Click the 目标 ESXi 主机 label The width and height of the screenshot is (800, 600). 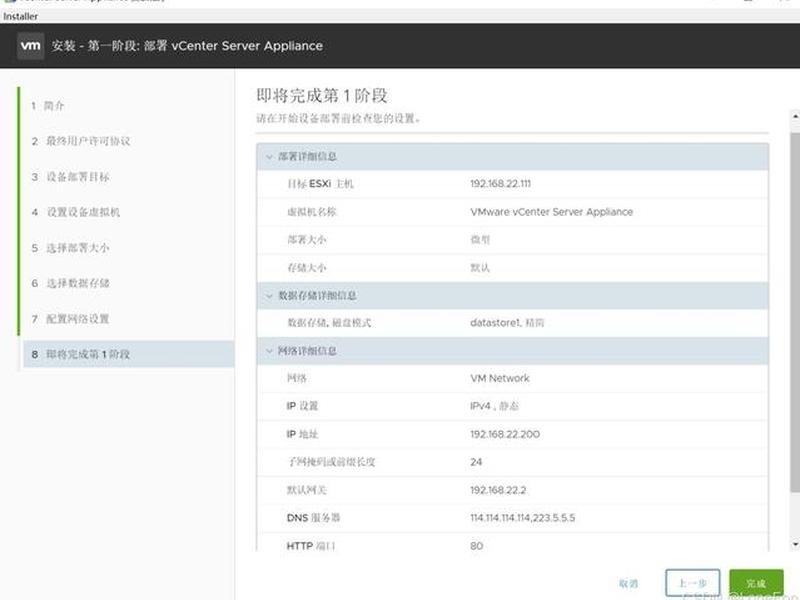coord(320,184)
